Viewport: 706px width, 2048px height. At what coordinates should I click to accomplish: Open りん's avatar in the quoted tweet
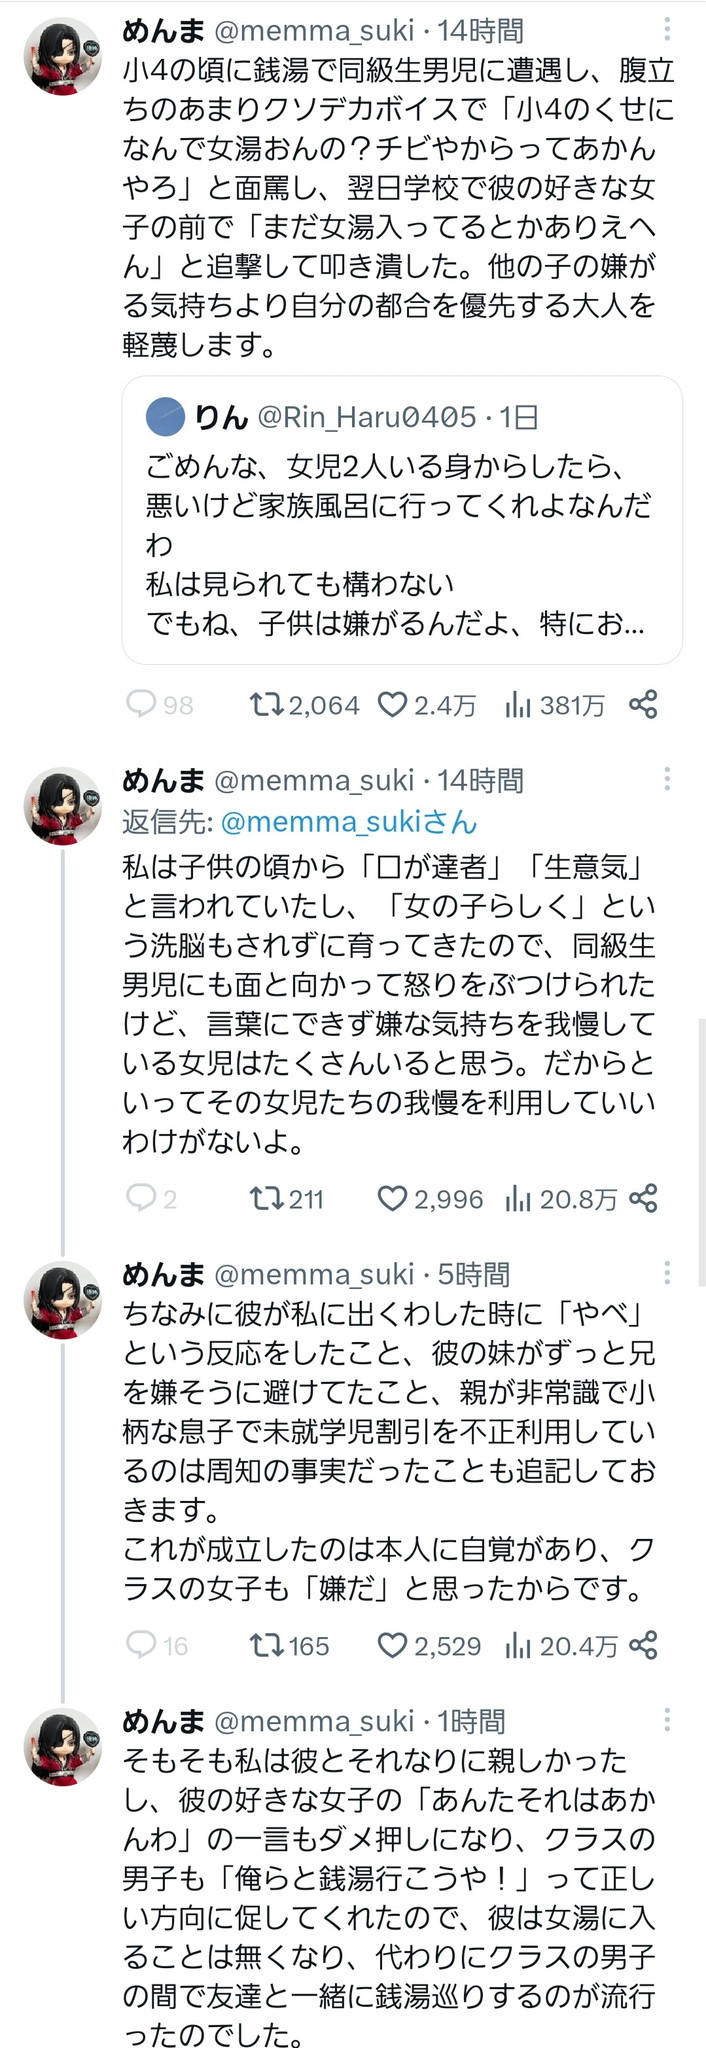click(x=166, y=417)
